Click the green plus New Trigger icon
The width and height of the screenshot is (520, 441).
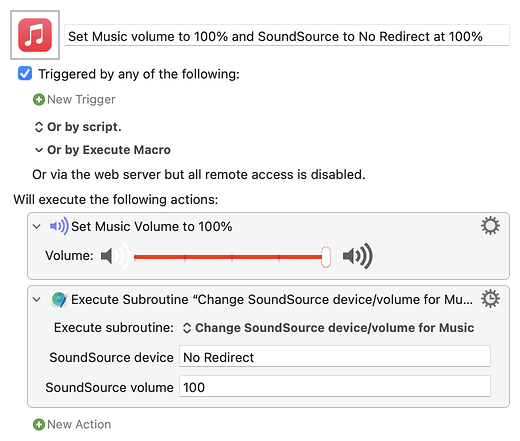click(x=39, y=99)
